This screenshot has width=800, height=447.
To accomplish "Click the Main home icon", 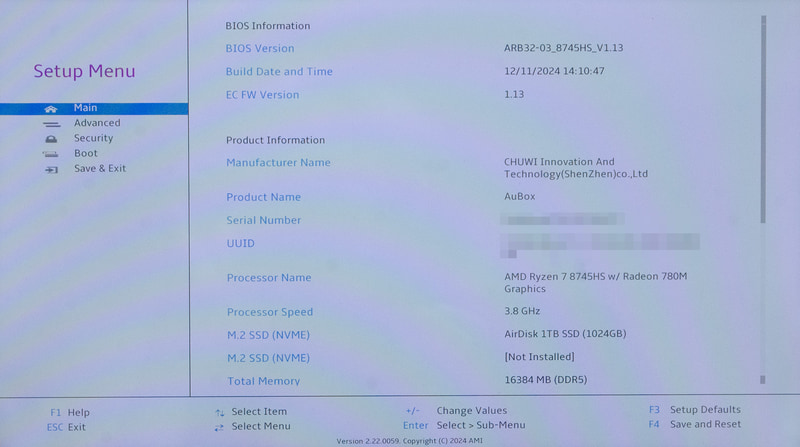I will click(x=51, y=109).
